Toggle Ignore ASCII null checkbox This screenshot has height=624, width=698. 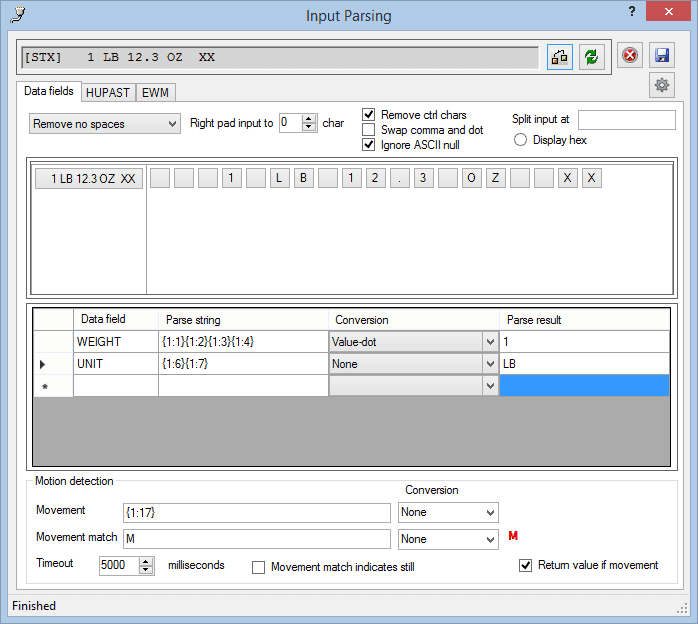[369, 145]
